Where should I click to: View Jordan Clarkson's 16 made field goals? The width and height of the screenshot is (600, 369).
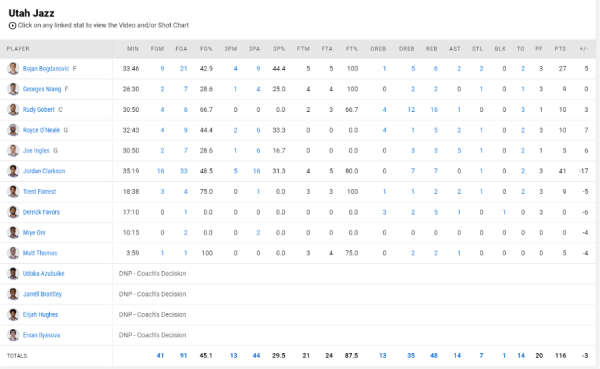tap(160, 171)
